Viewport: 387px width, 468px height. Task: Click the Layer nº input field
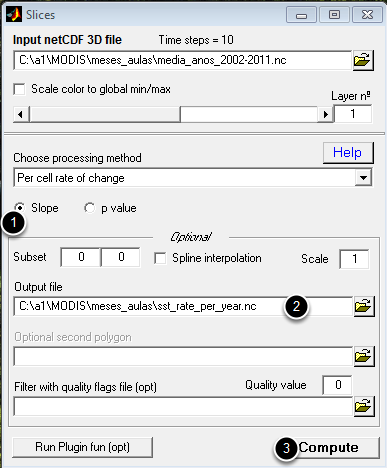(353, 114)
